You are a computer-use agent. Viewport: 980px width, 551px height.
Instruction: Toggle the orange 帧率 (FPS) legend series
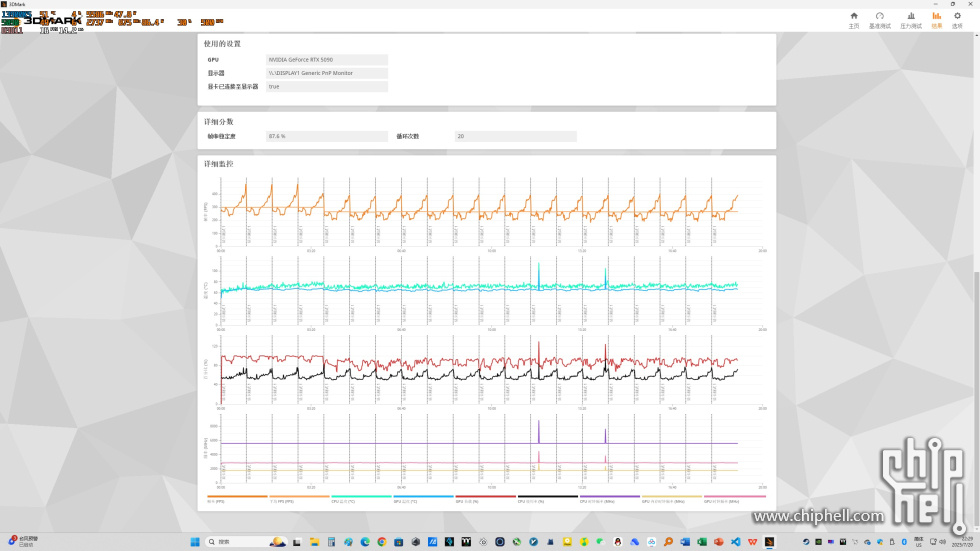click(237, 499)
